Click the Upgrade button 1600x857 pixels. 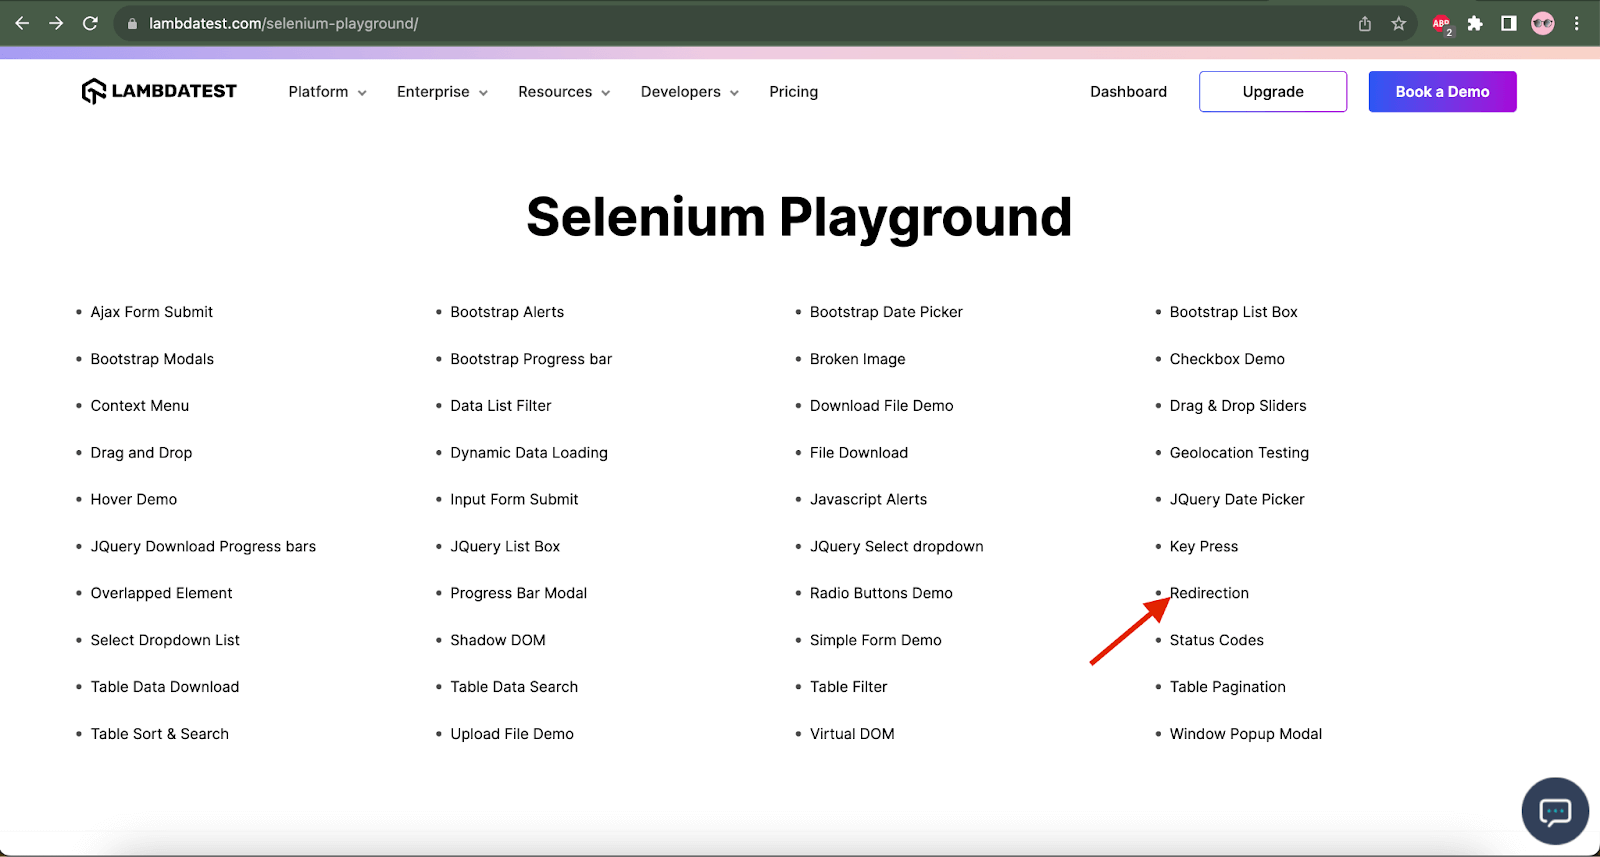click(x=1273, y=92)
